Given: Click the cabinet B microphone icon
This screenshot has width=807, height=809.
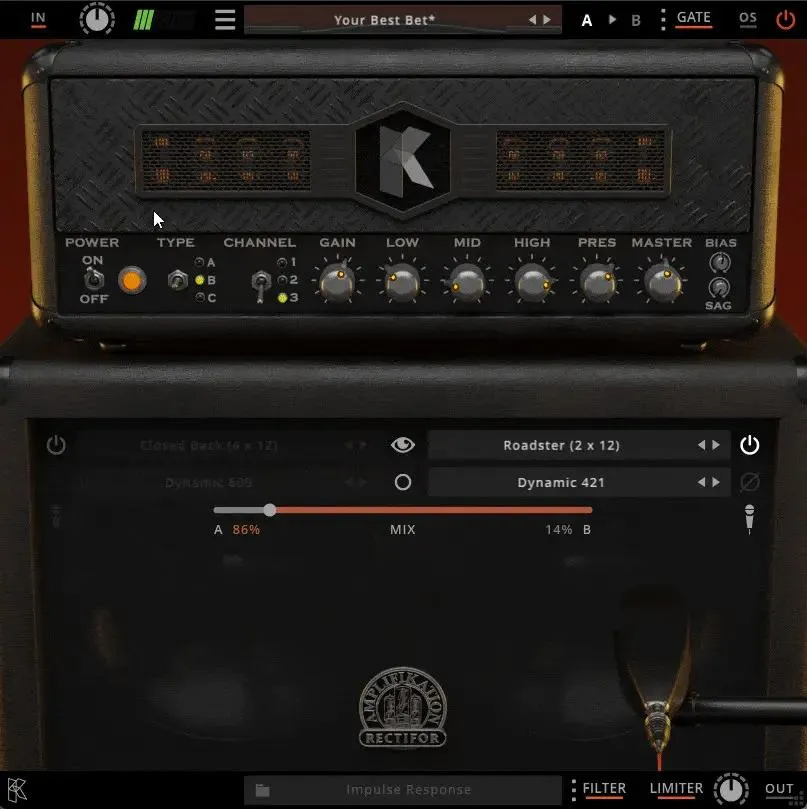Looking at the screenshot, I should coord(749,518).
